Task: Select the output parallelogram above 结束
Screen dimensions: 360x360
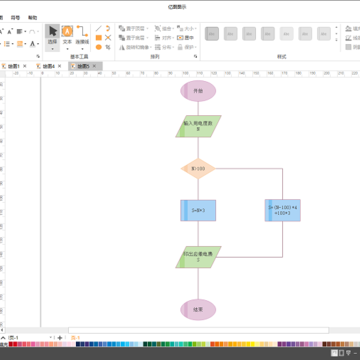Action: 198,257
